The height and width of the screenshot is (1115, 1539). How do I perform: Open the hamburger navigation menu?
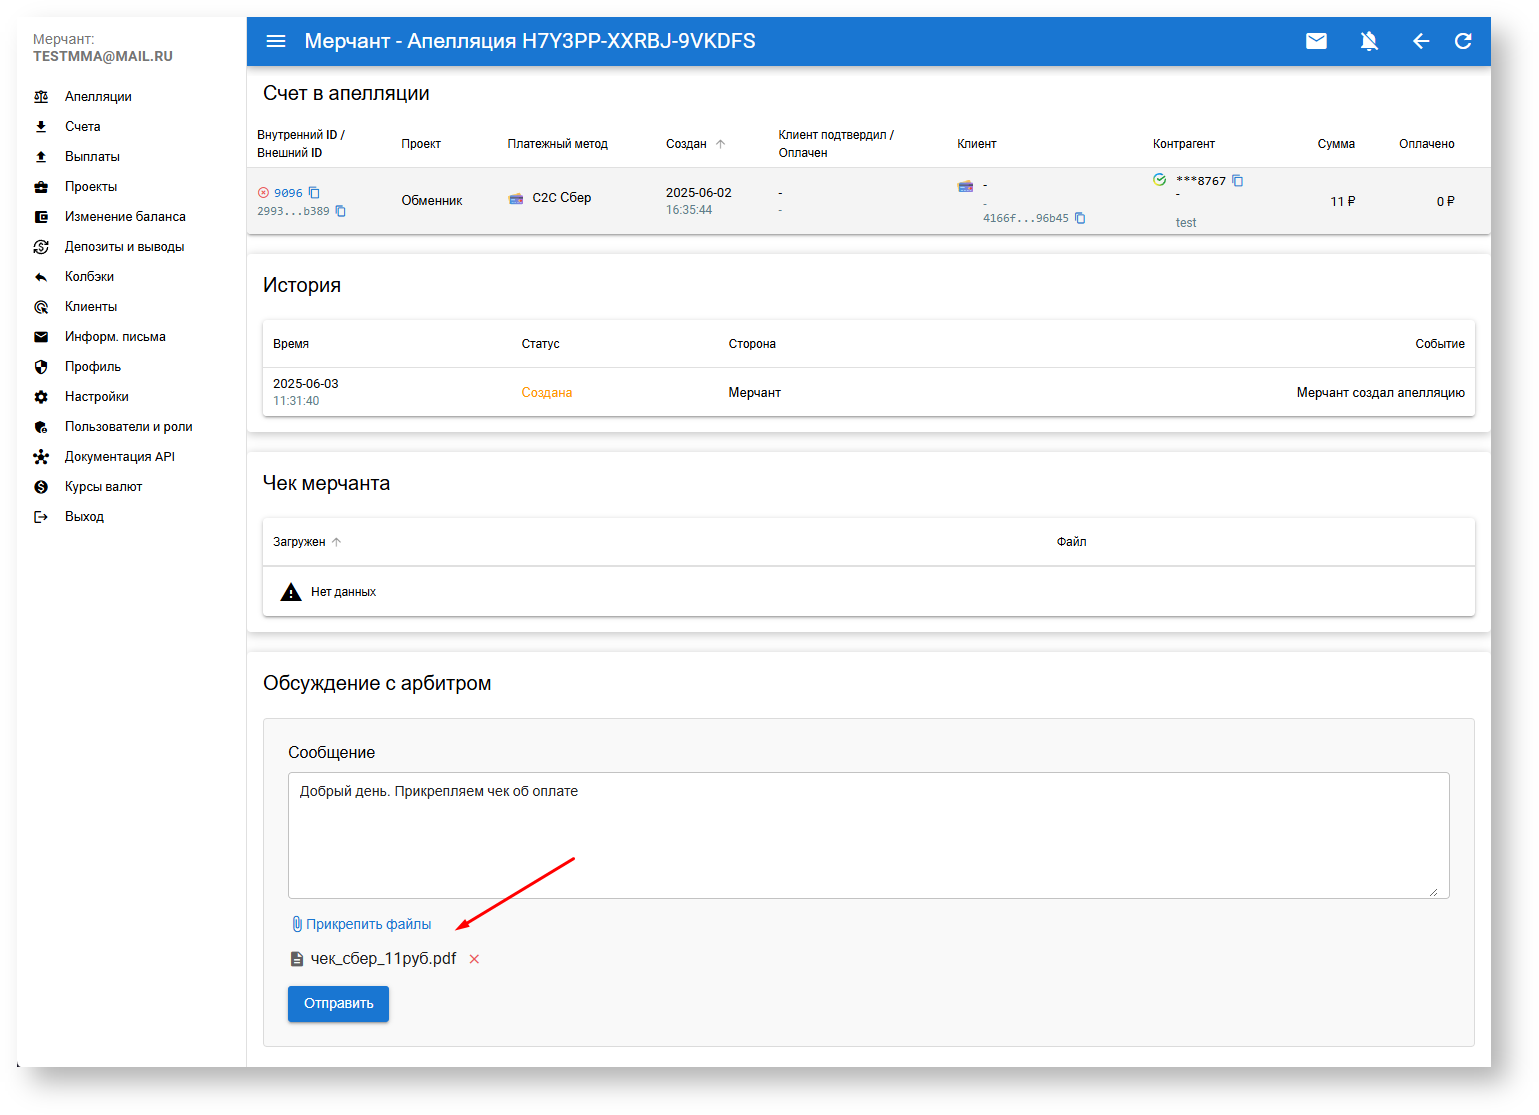click(276, 41)
